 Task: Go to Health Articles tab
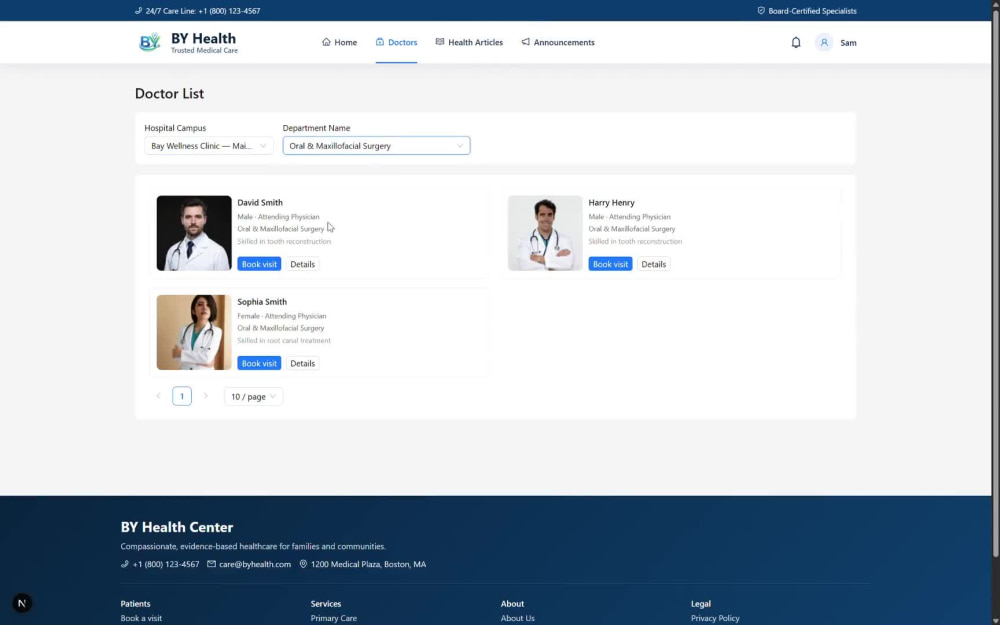[469, 42]
